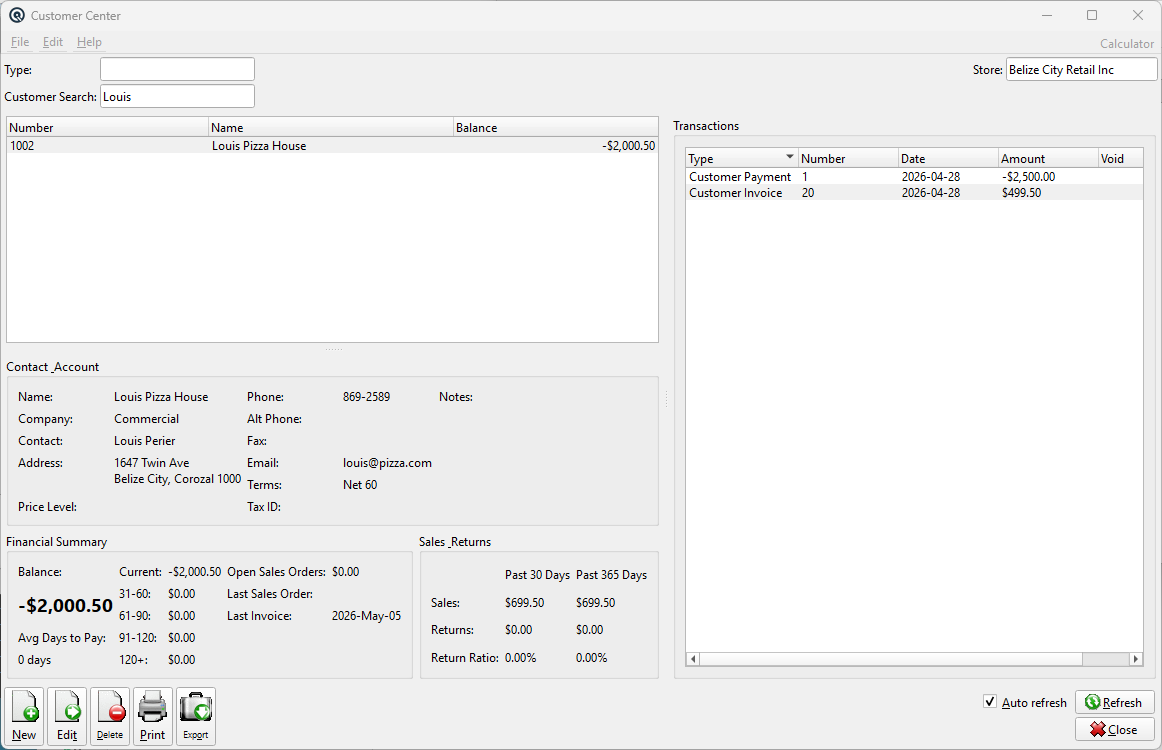
Task: Click the $499.50 invoice amount
Action: click(x=1021, y=193)
